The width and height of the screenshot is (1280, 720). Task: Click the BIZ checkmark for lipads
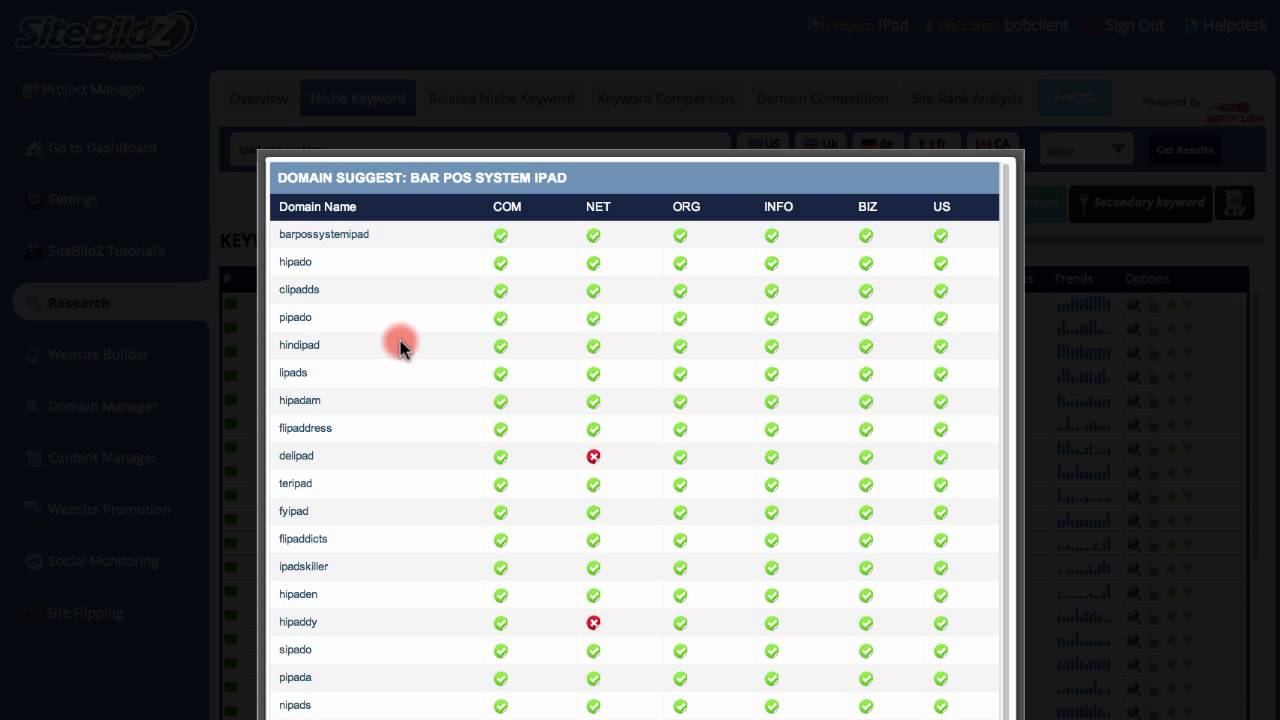[x=866, y=374]
